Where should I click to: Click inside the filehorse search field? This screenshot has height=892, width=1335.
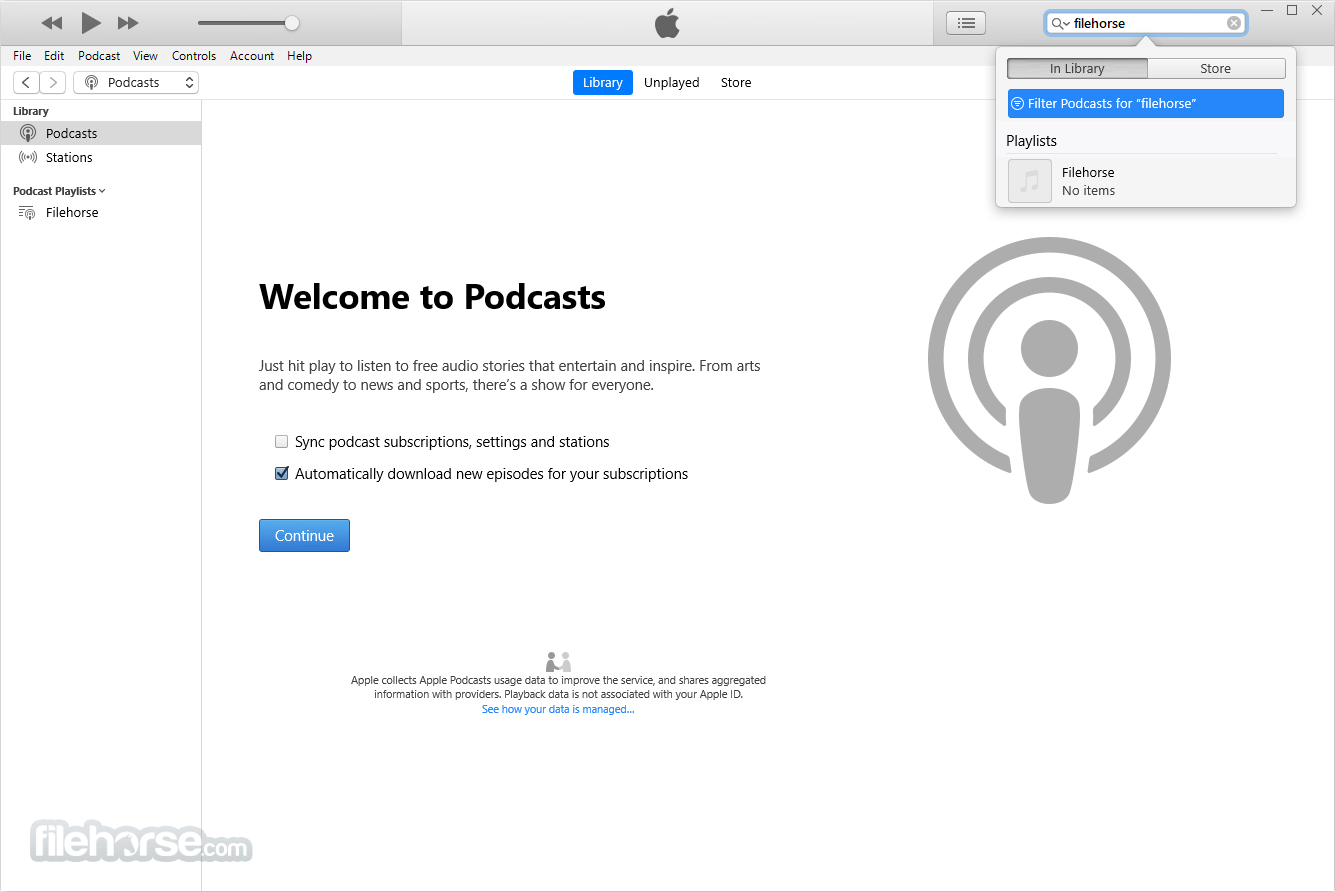[1147, 23]
